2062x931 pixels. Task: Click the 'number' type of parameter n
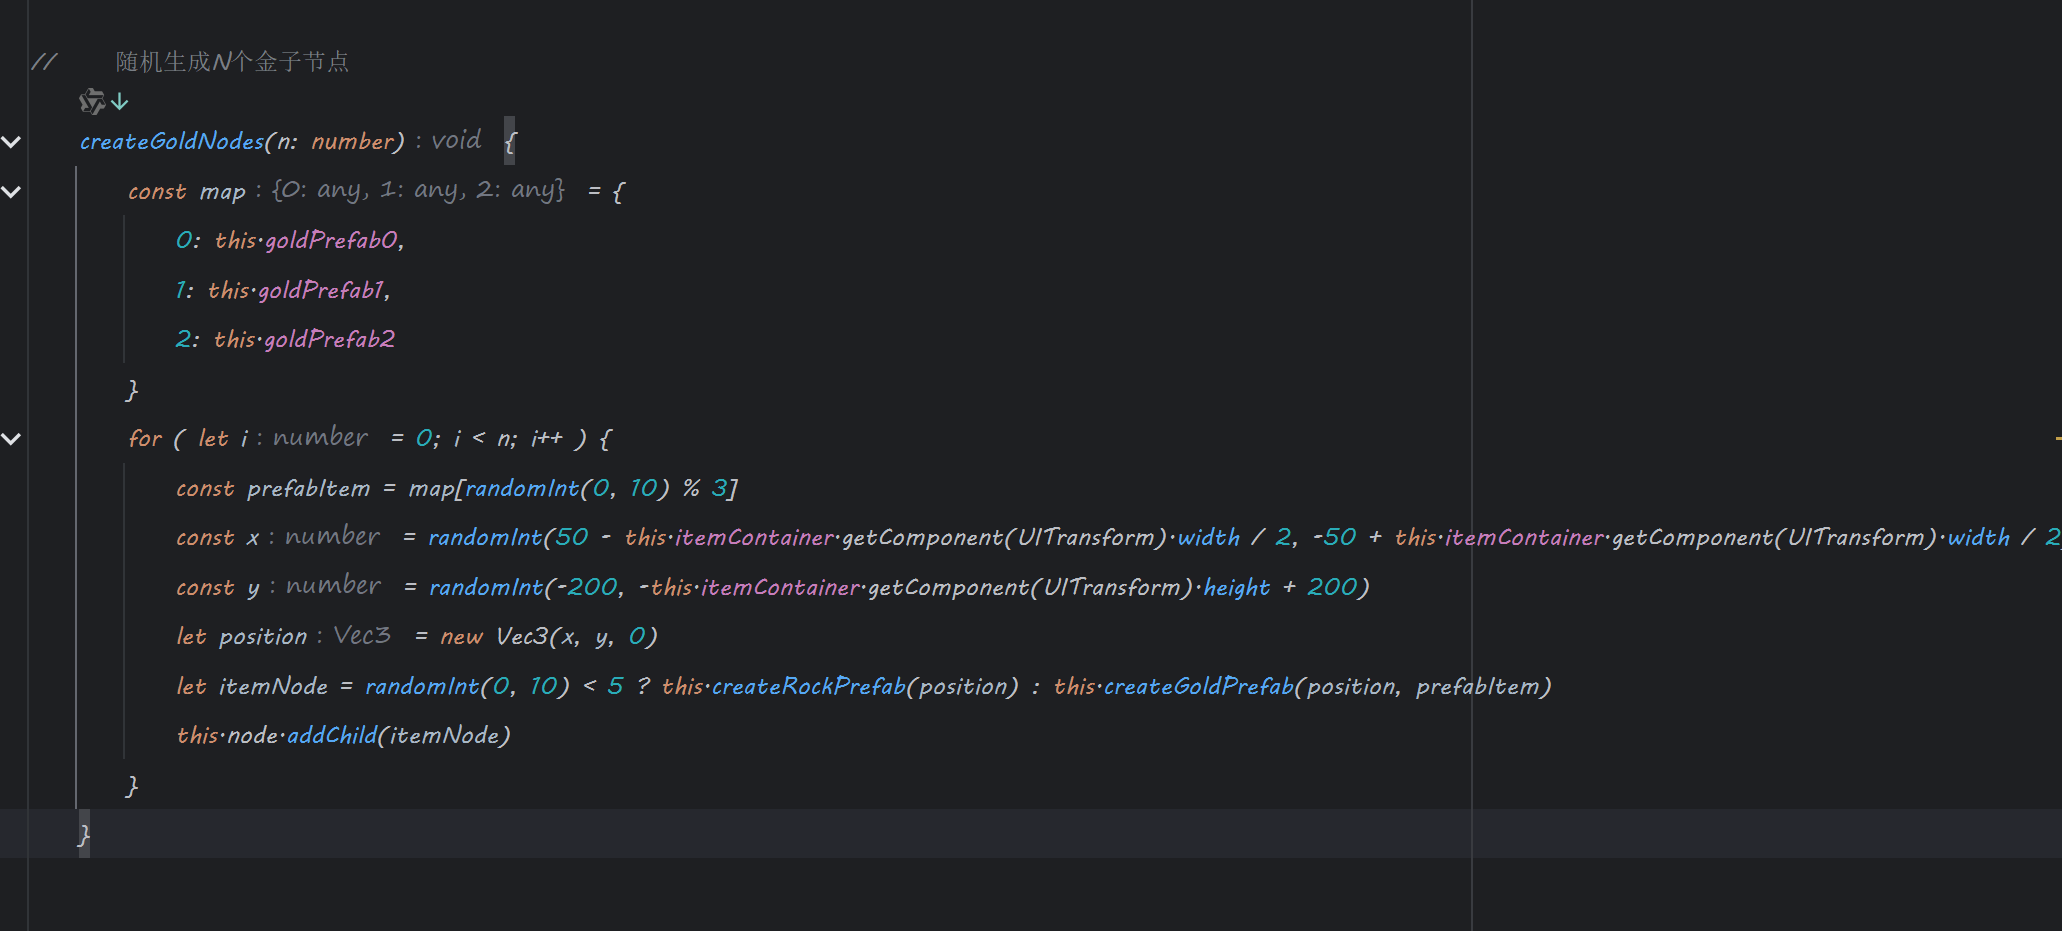tap(353, 142)
